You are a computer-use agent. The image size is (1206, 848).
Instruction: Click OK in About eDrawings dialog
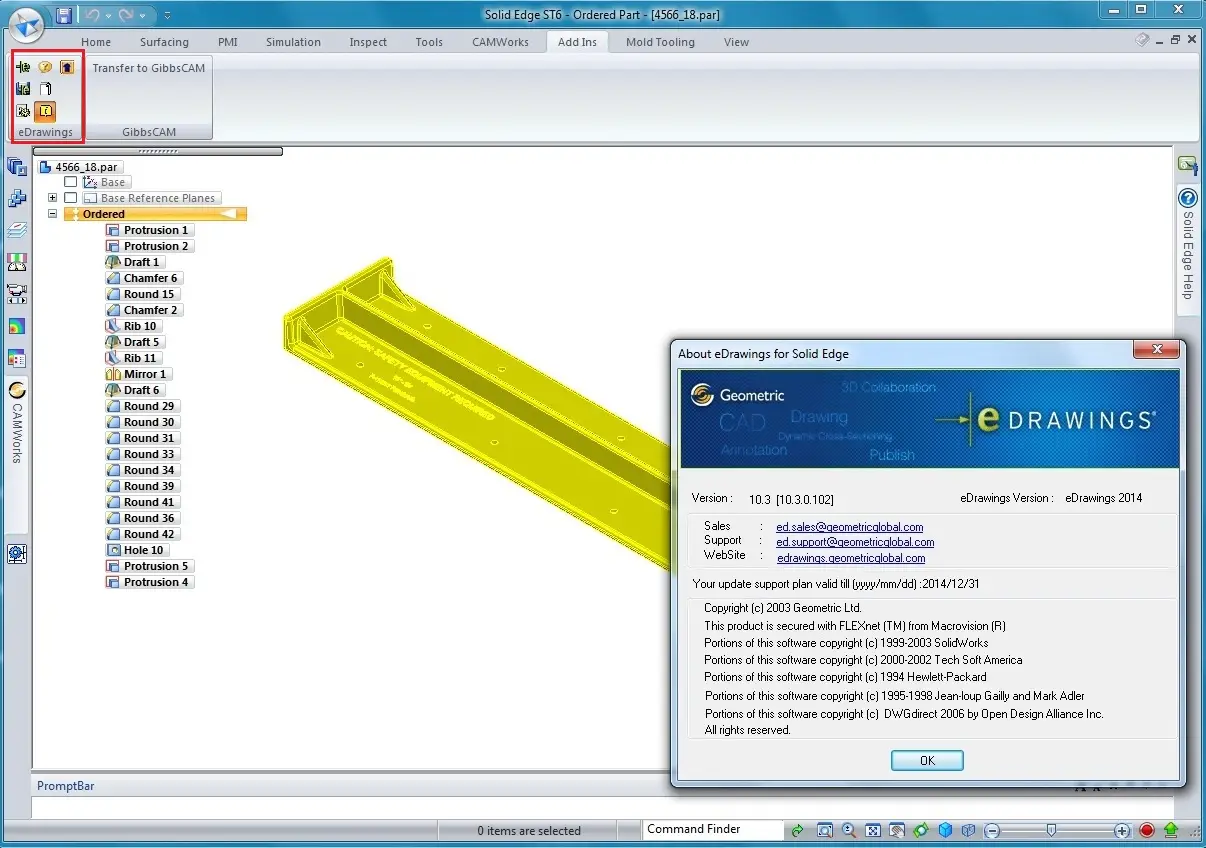pos(927,761)
